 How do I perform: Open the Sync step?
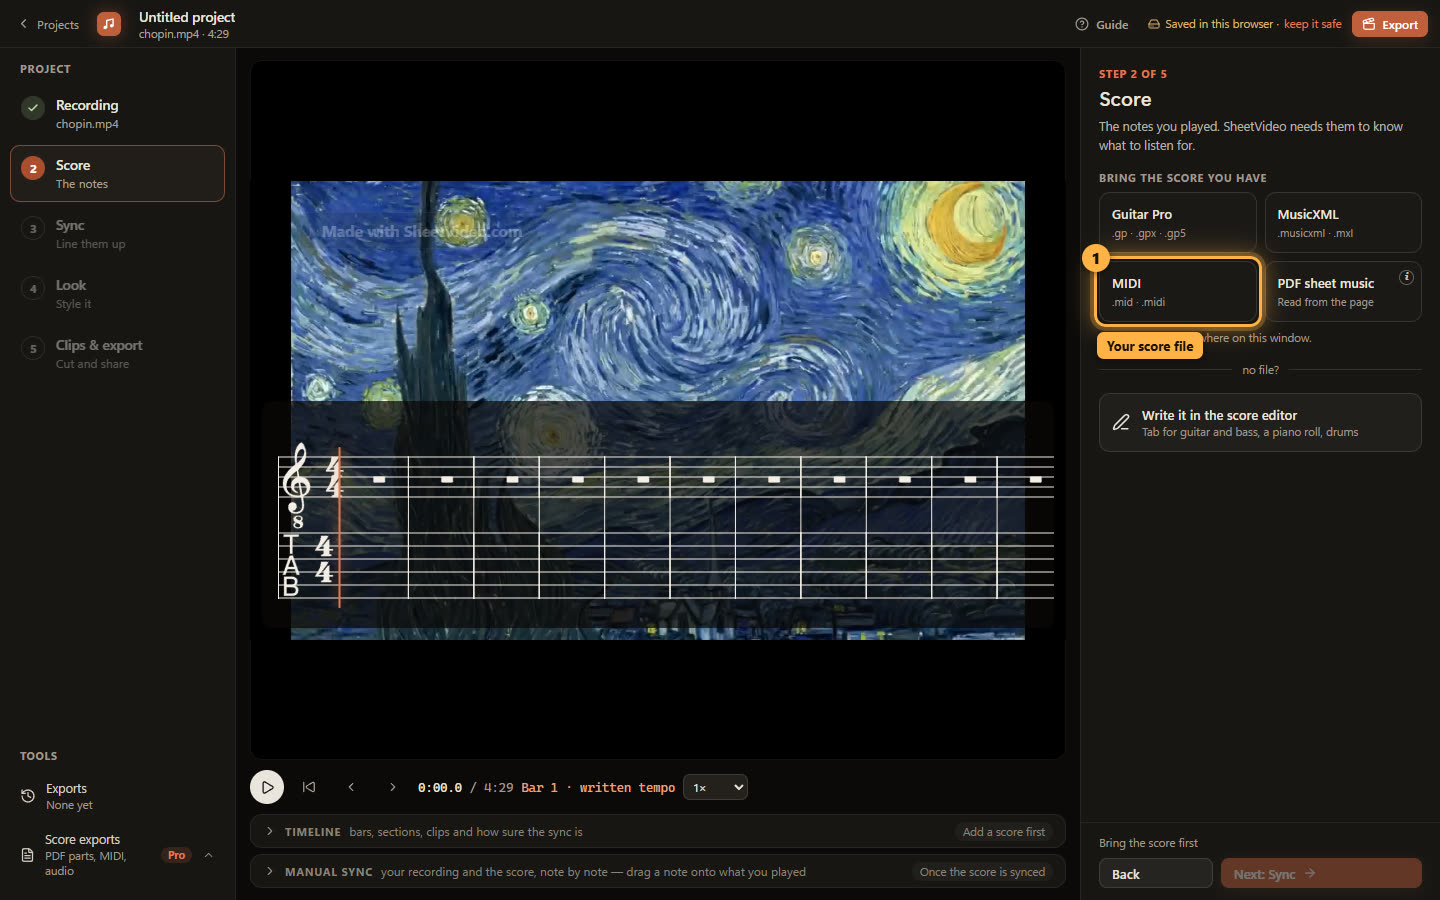click(x=117, y=234)
